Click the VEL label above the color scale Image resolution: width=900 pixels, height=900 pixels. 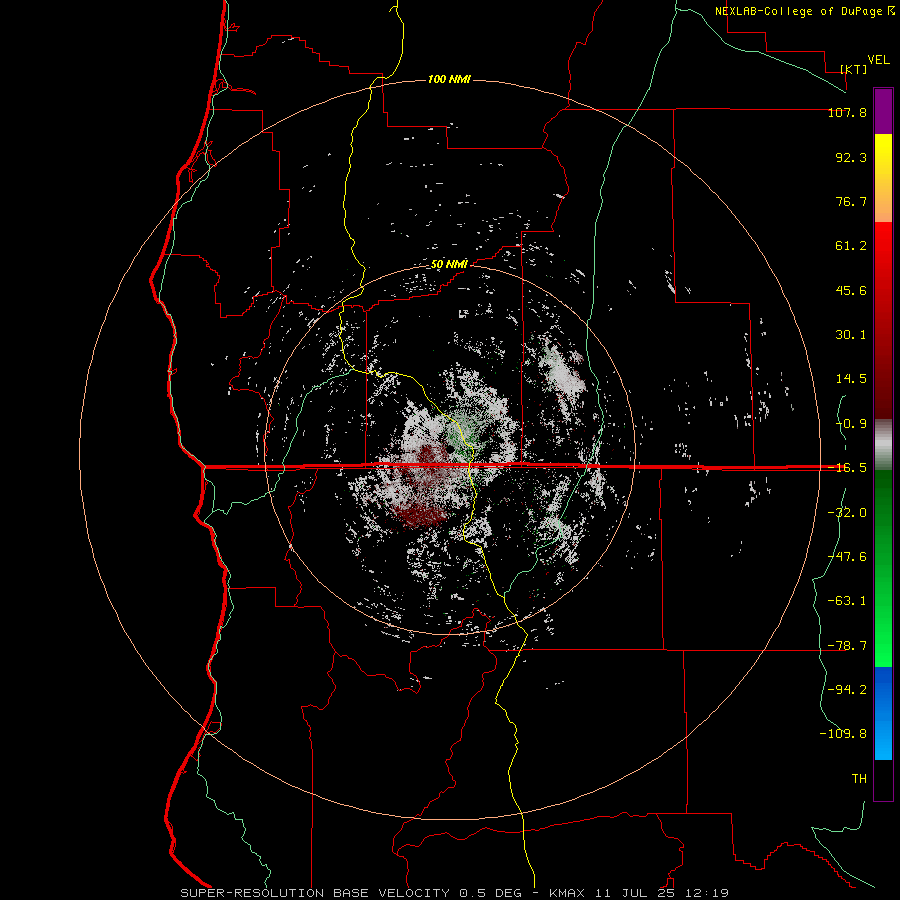(x=878, y=60)
